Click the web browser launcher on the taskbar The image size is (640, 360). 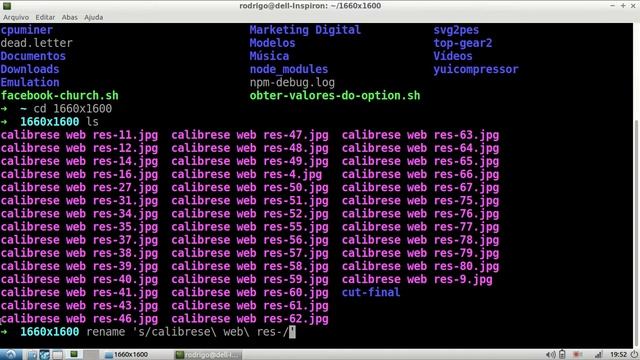click(x=44, y=354)
